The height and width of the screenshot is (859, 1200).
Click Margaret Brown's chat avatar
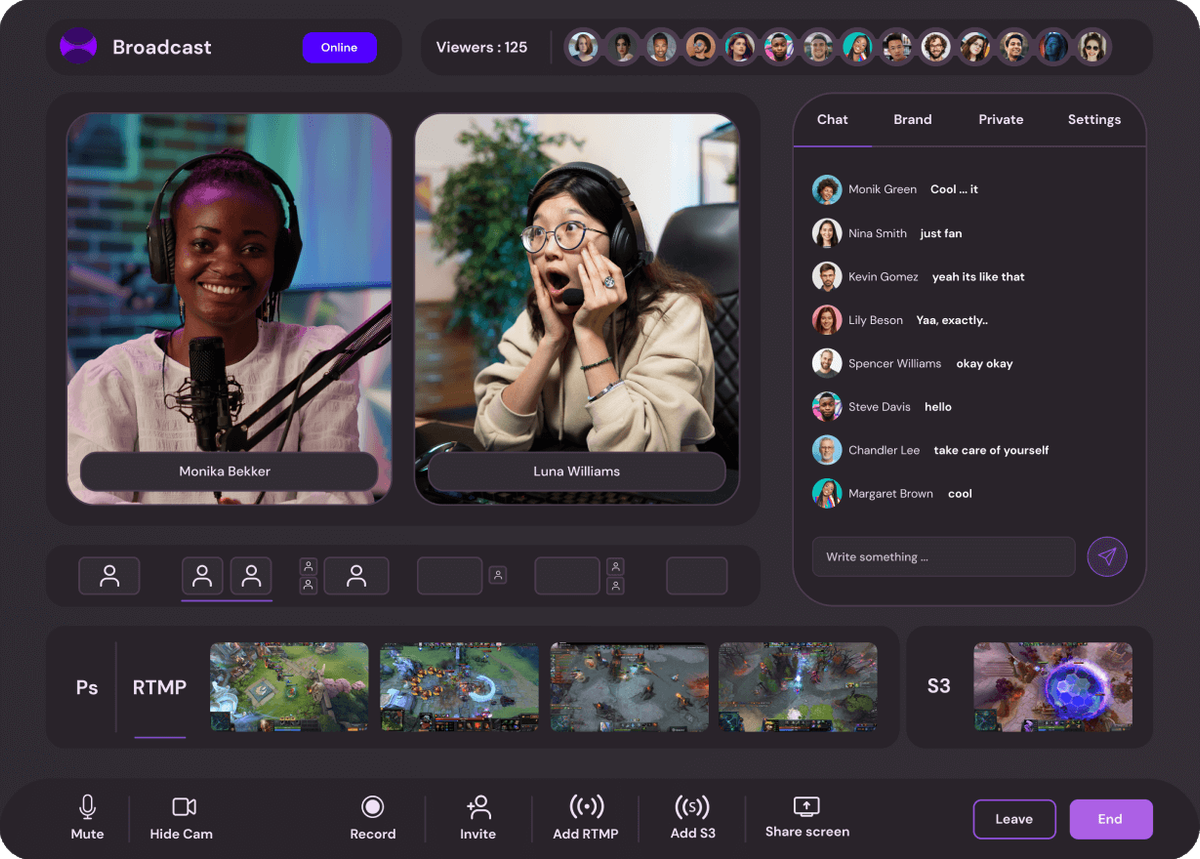point(827,493)
